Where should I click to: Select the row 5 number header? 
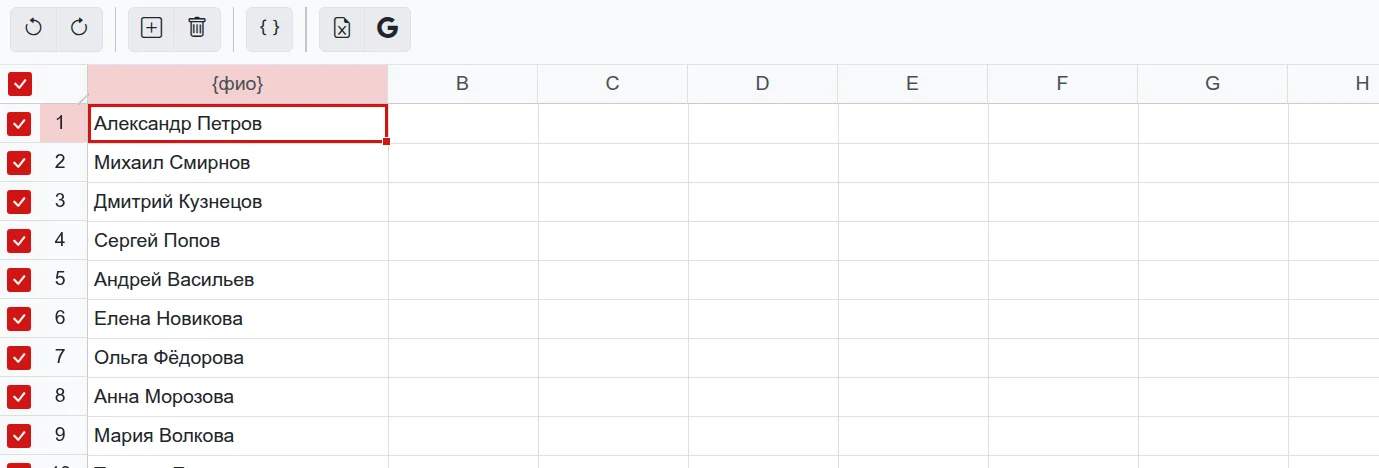[x=60, y=279]
